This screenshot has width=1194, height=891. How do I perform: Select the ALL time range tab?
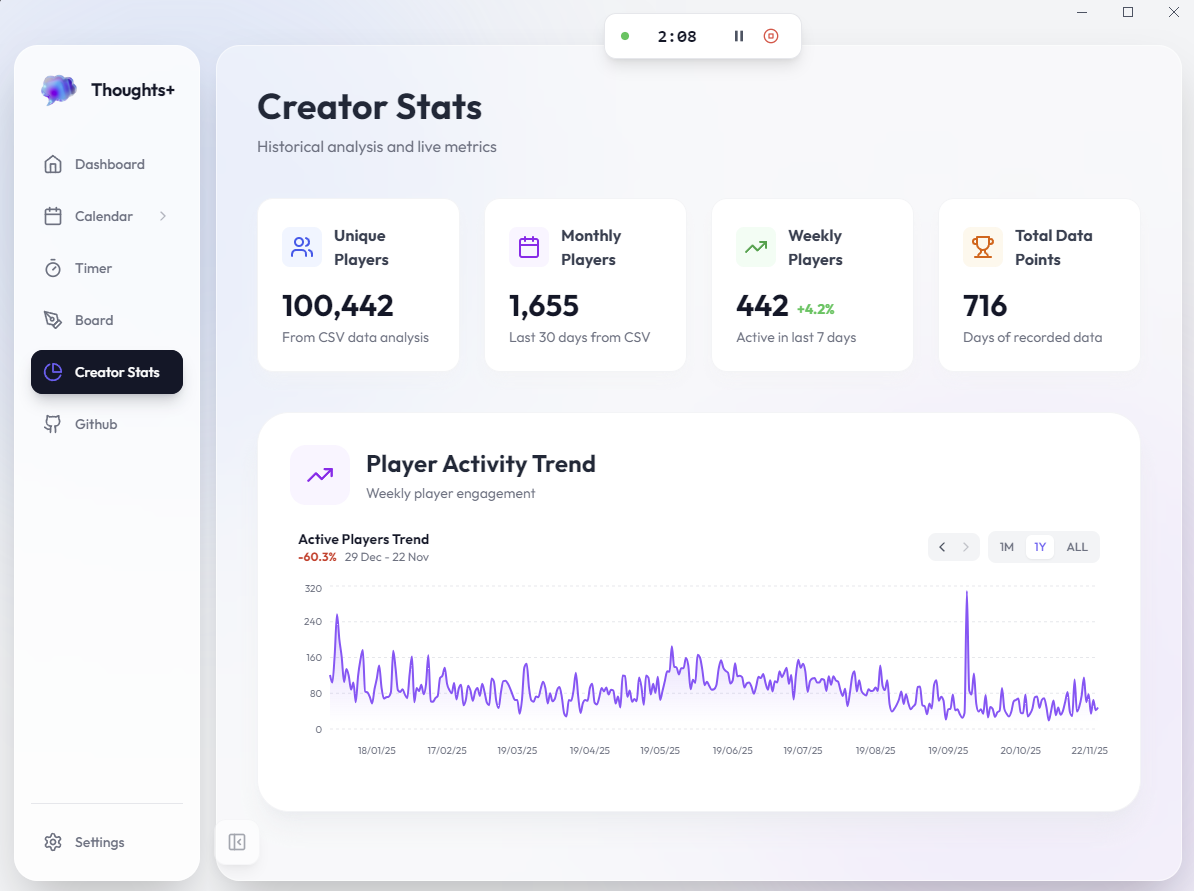[x=1077, y=547]
